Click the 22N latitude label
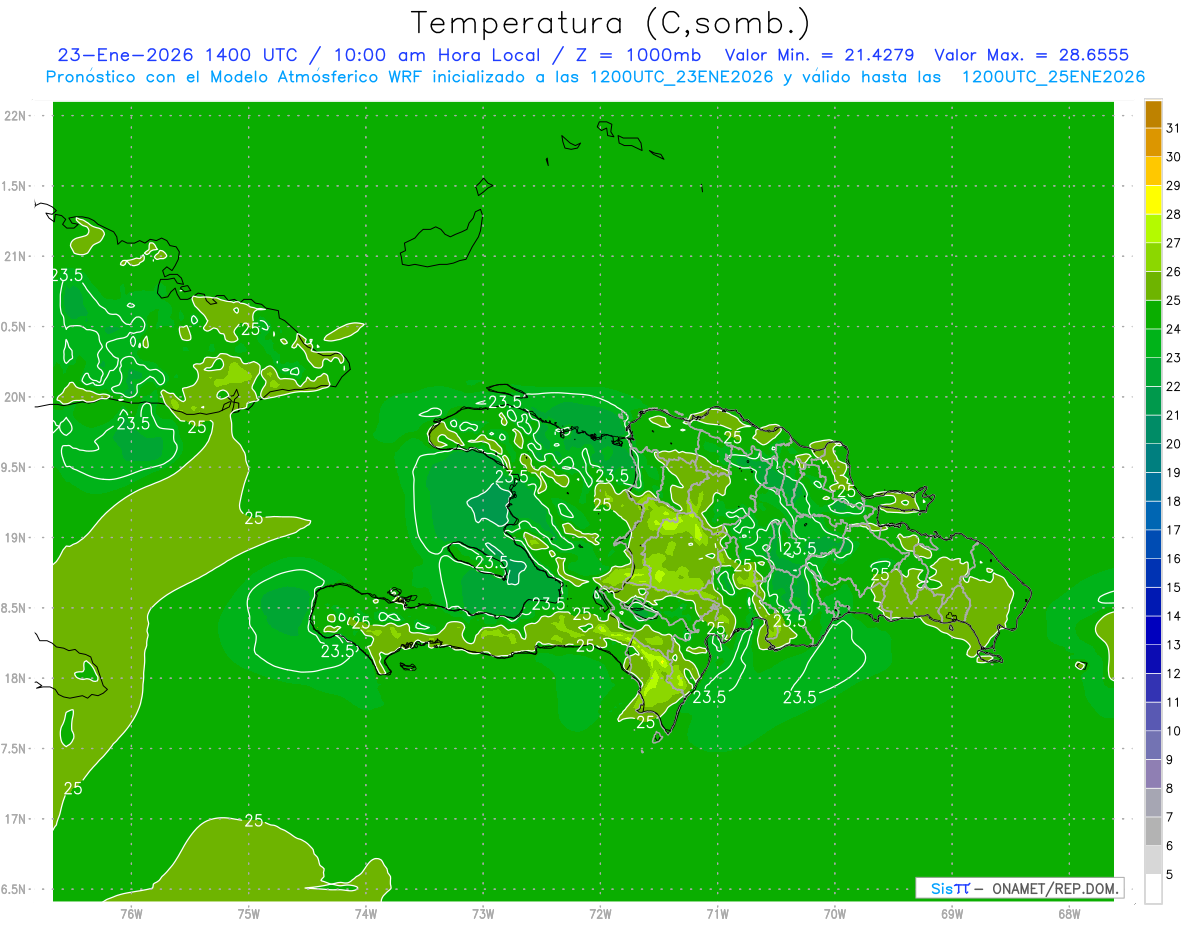Image resolution: width=1200 pixels, height=927 pixels. (x=16, y=116)
